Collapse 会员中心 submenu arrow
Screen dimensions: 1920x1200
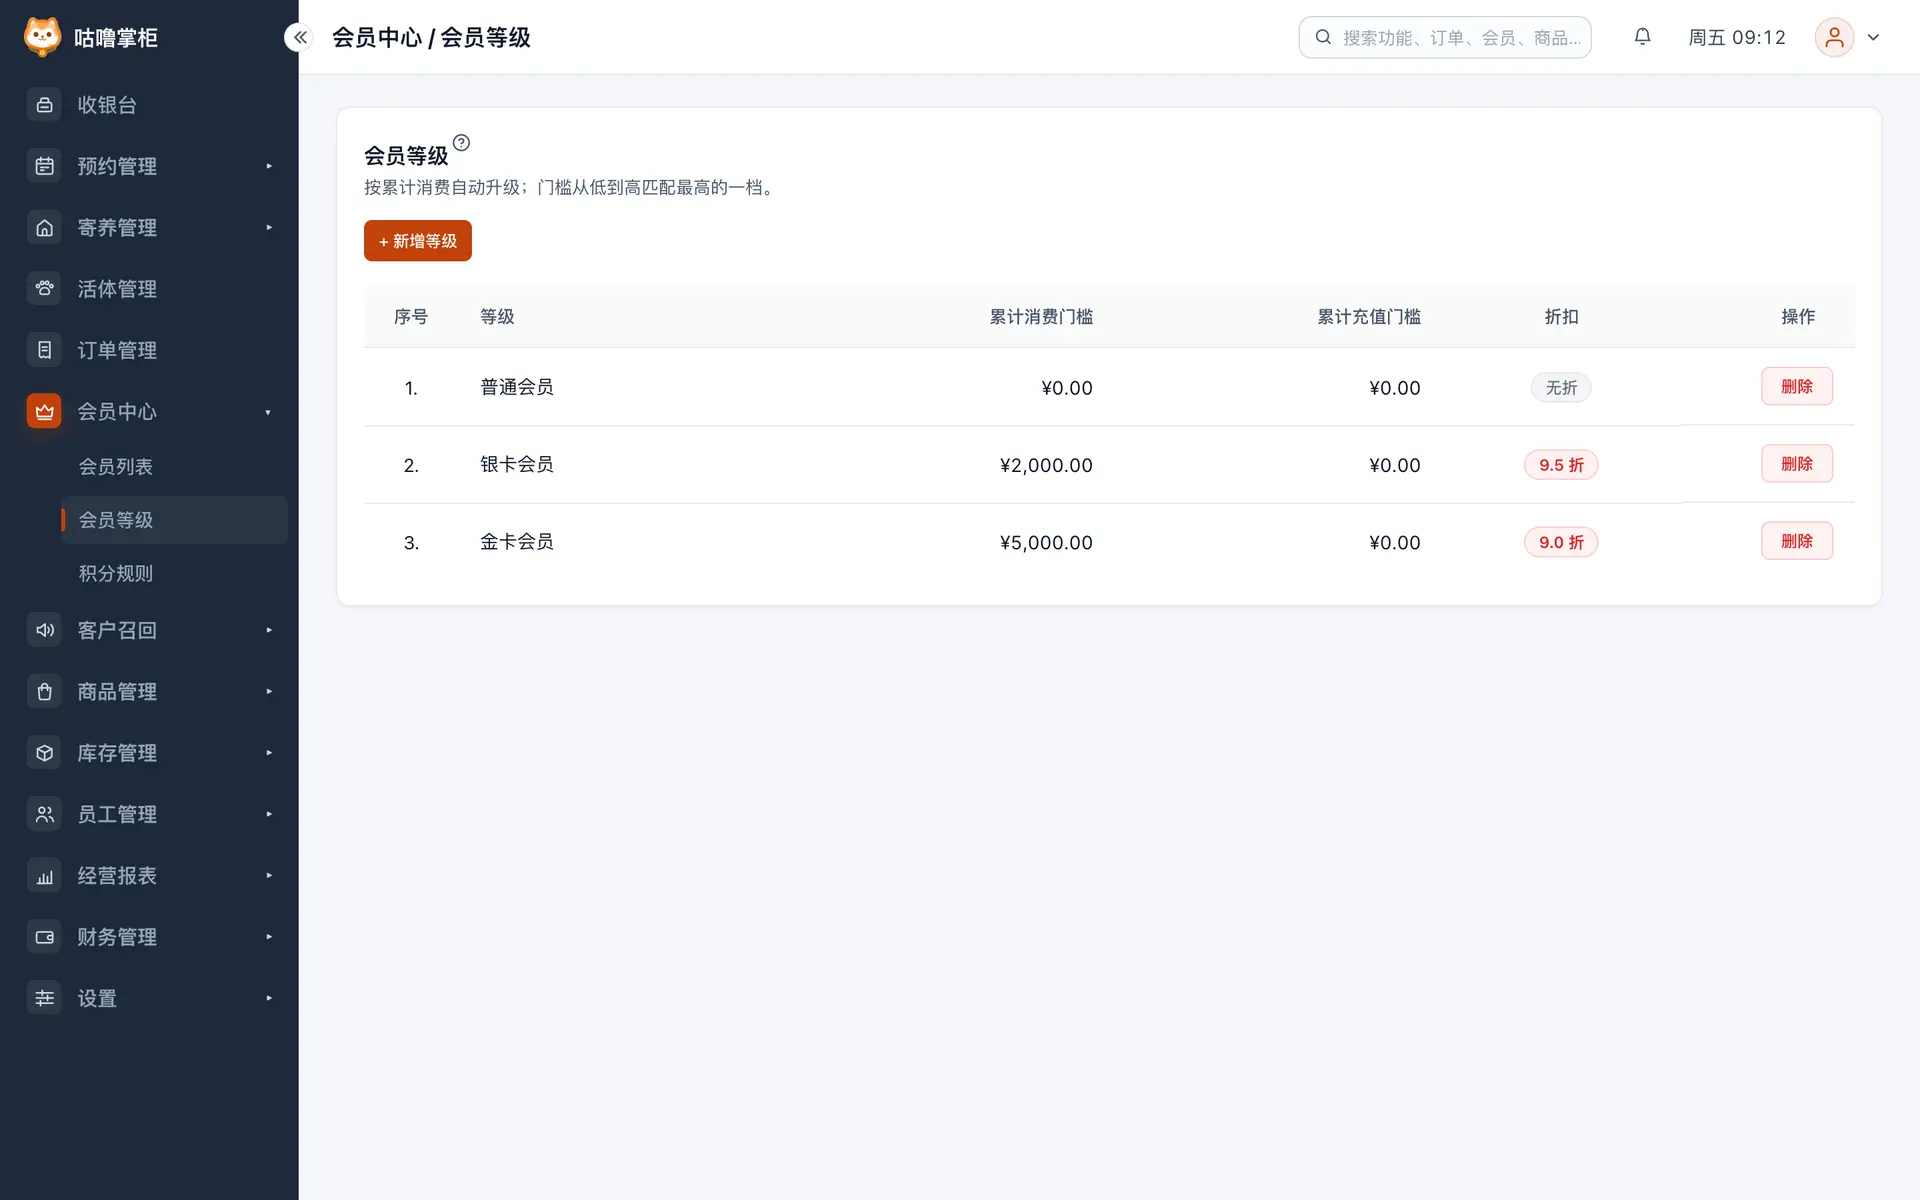click(x=268, y=412)
